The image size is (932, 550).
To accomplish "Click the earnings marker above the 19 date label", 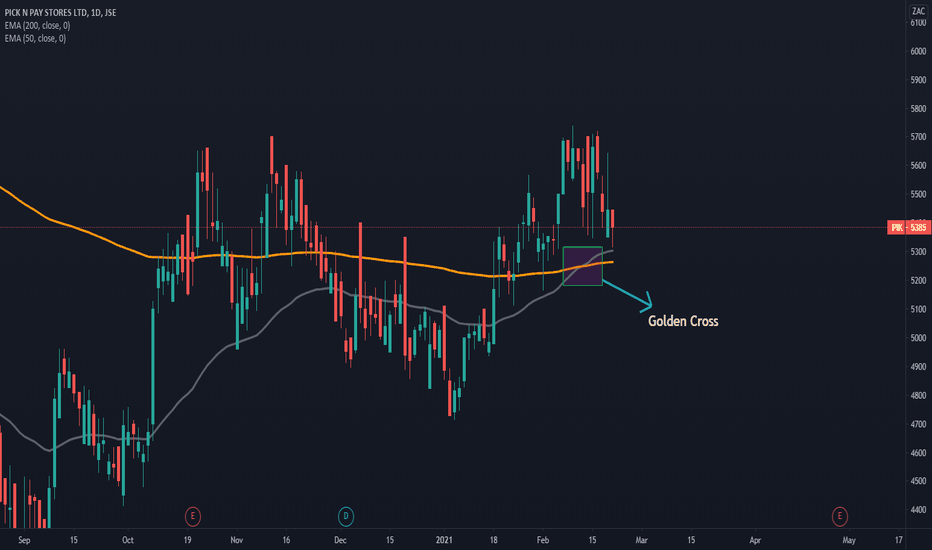I will click(193, 516).
